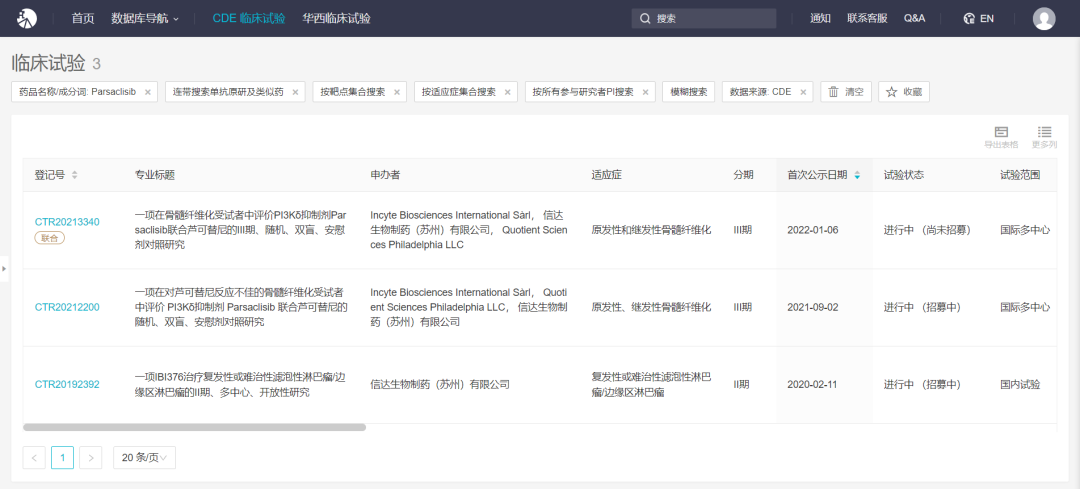
Task: Click 国内试验 scope cell
Action: pos(1020,384)
